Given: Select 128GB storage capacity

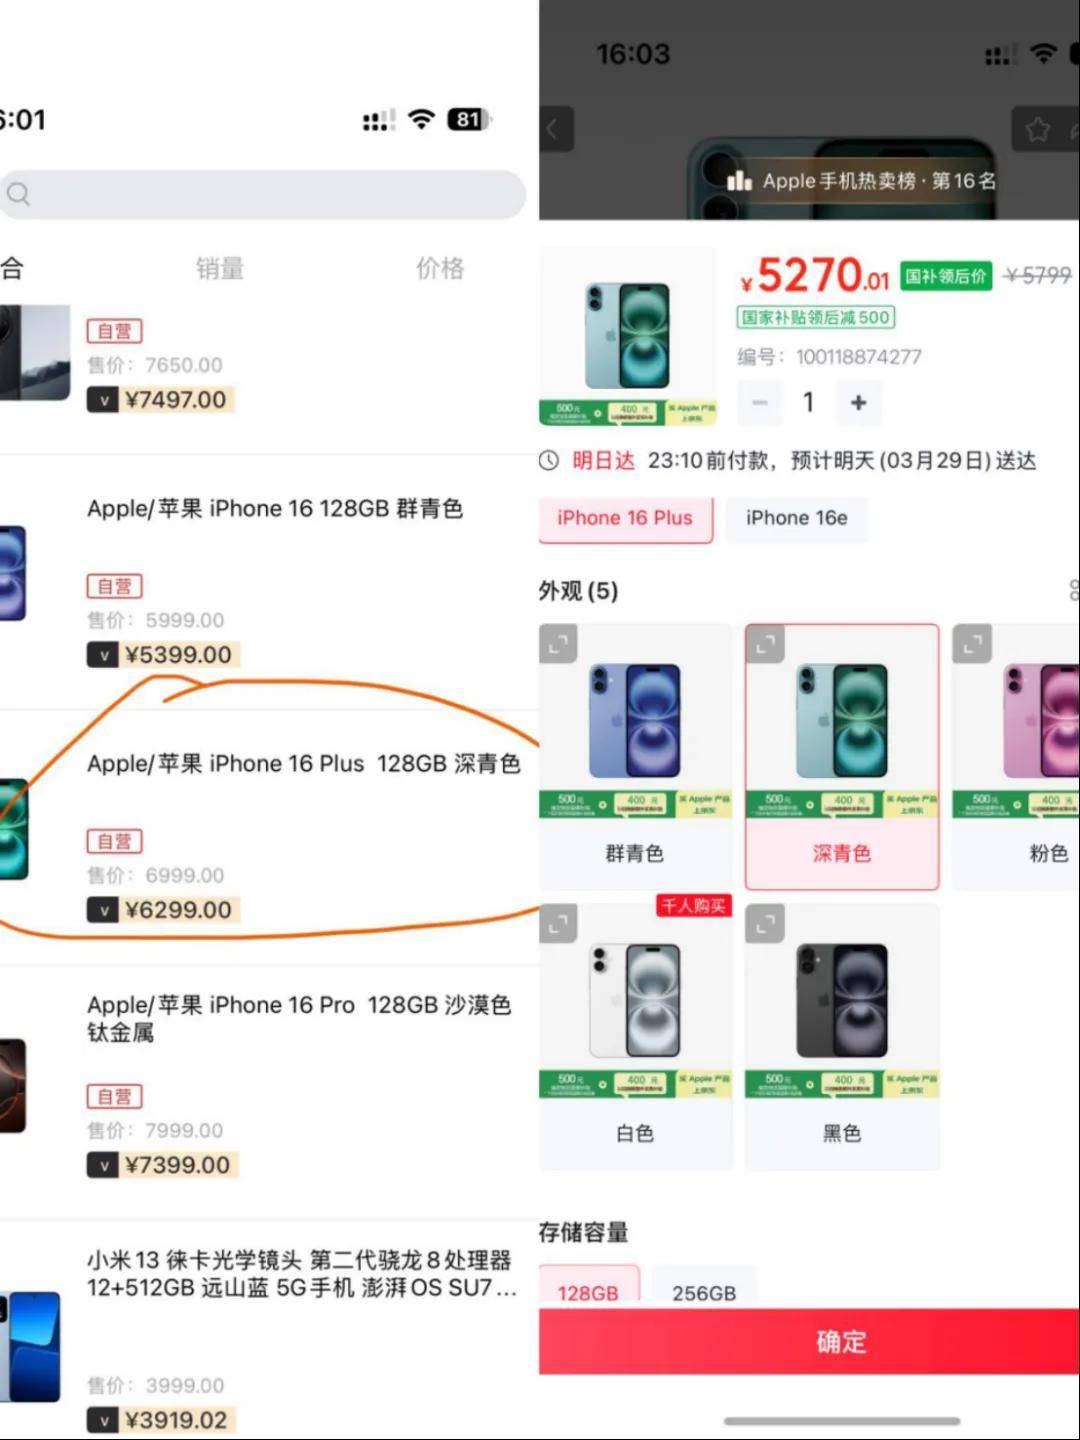Looking at the screenshot, I should (x=588, y=1289).
